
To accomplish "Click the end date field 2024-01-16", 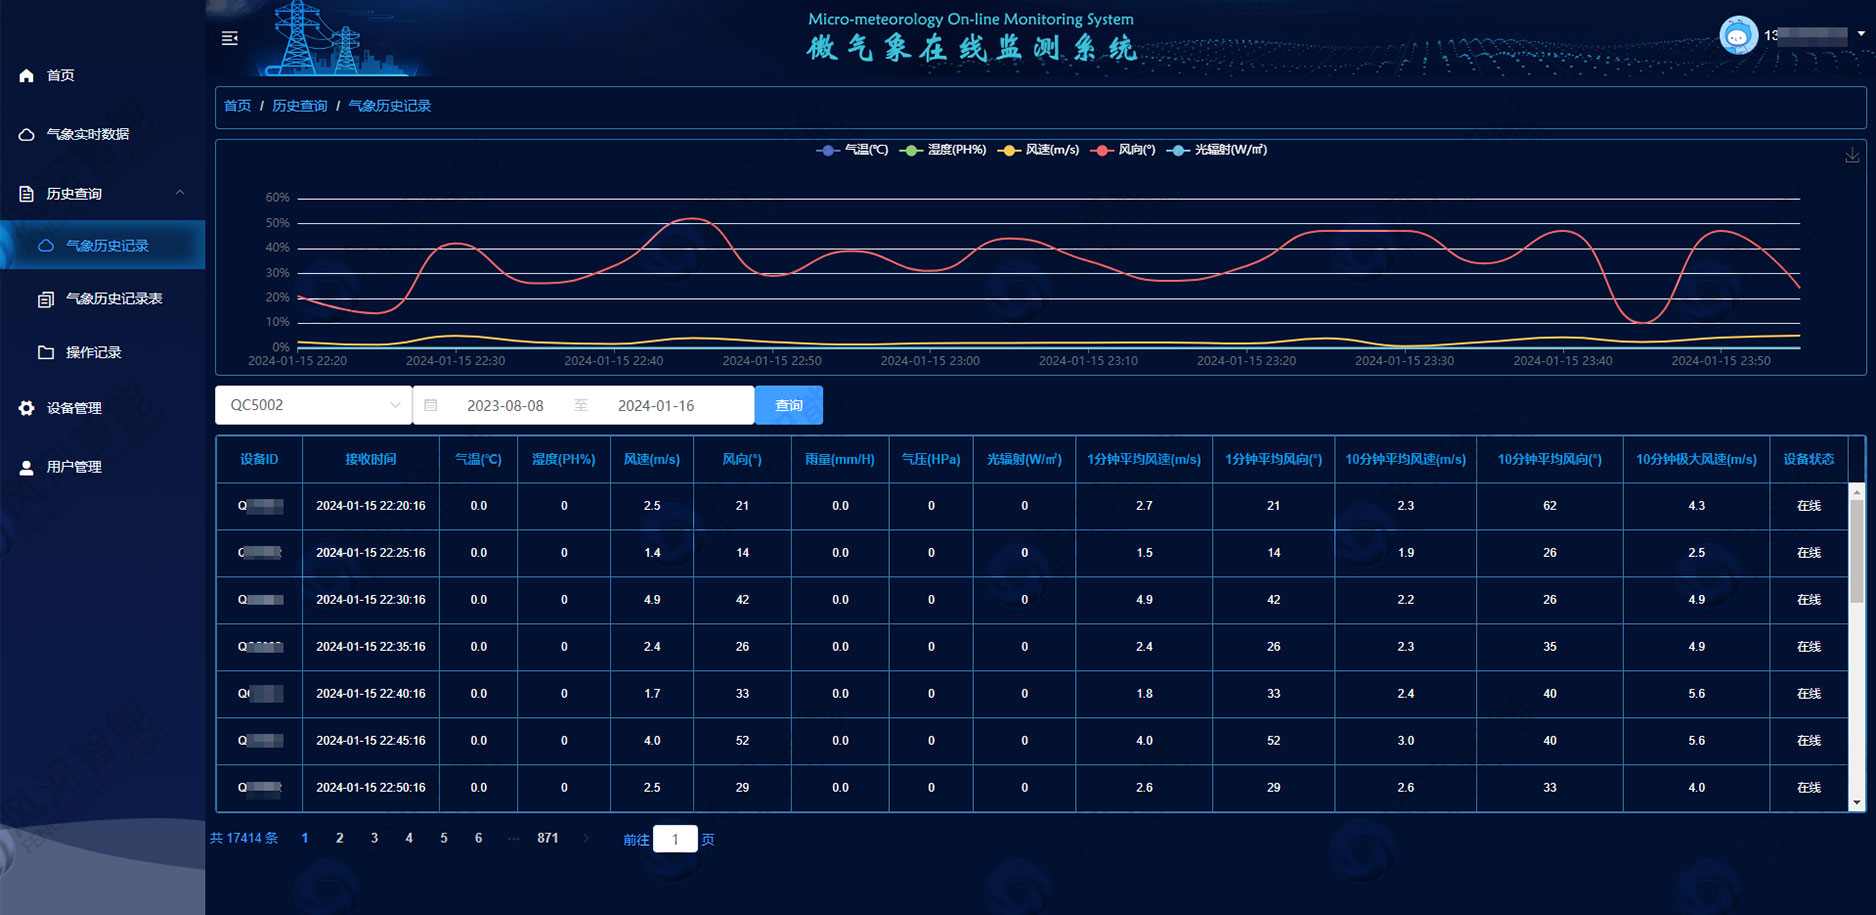I will (656, 406).
